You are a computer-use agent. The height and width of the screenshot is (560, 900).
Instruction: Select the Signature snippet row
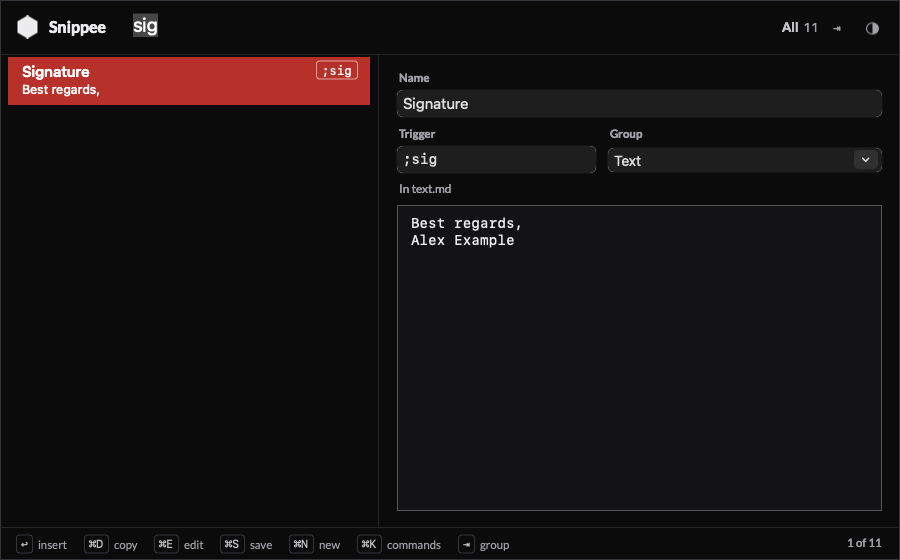click(189, 81)
